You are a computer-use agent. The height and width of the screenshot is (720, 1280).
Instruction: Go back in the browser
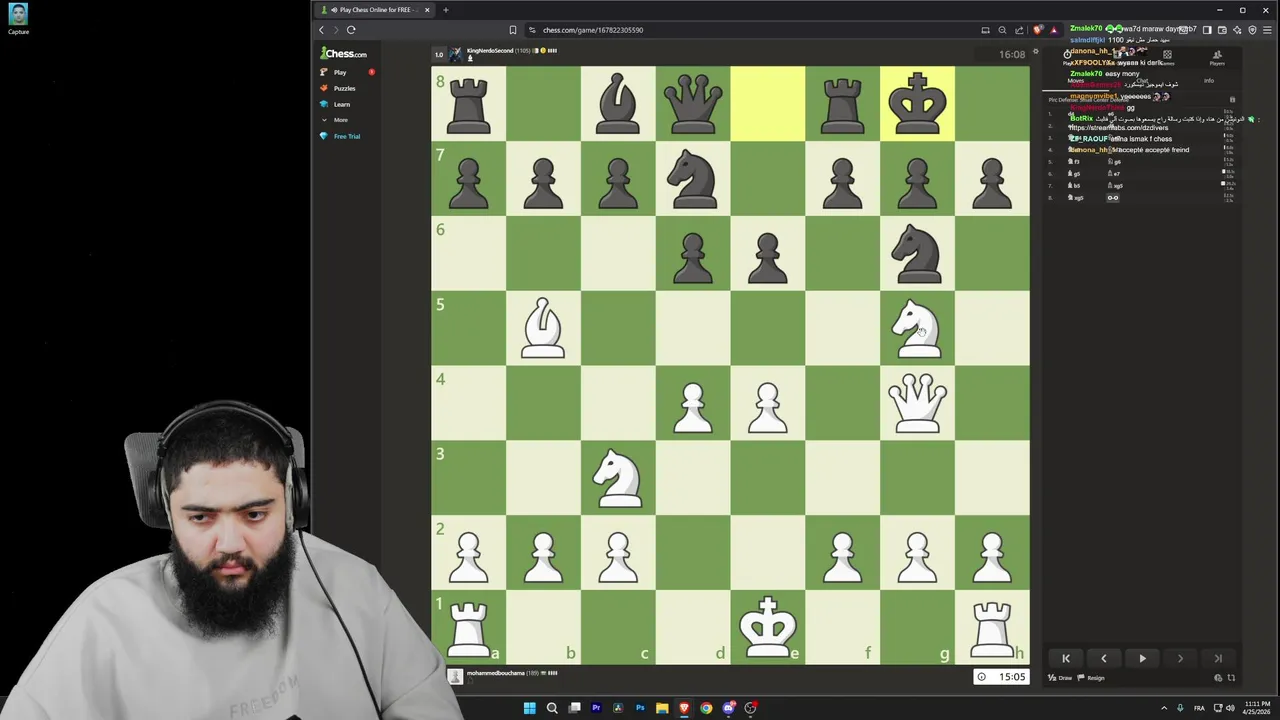(x=321, y=30)
